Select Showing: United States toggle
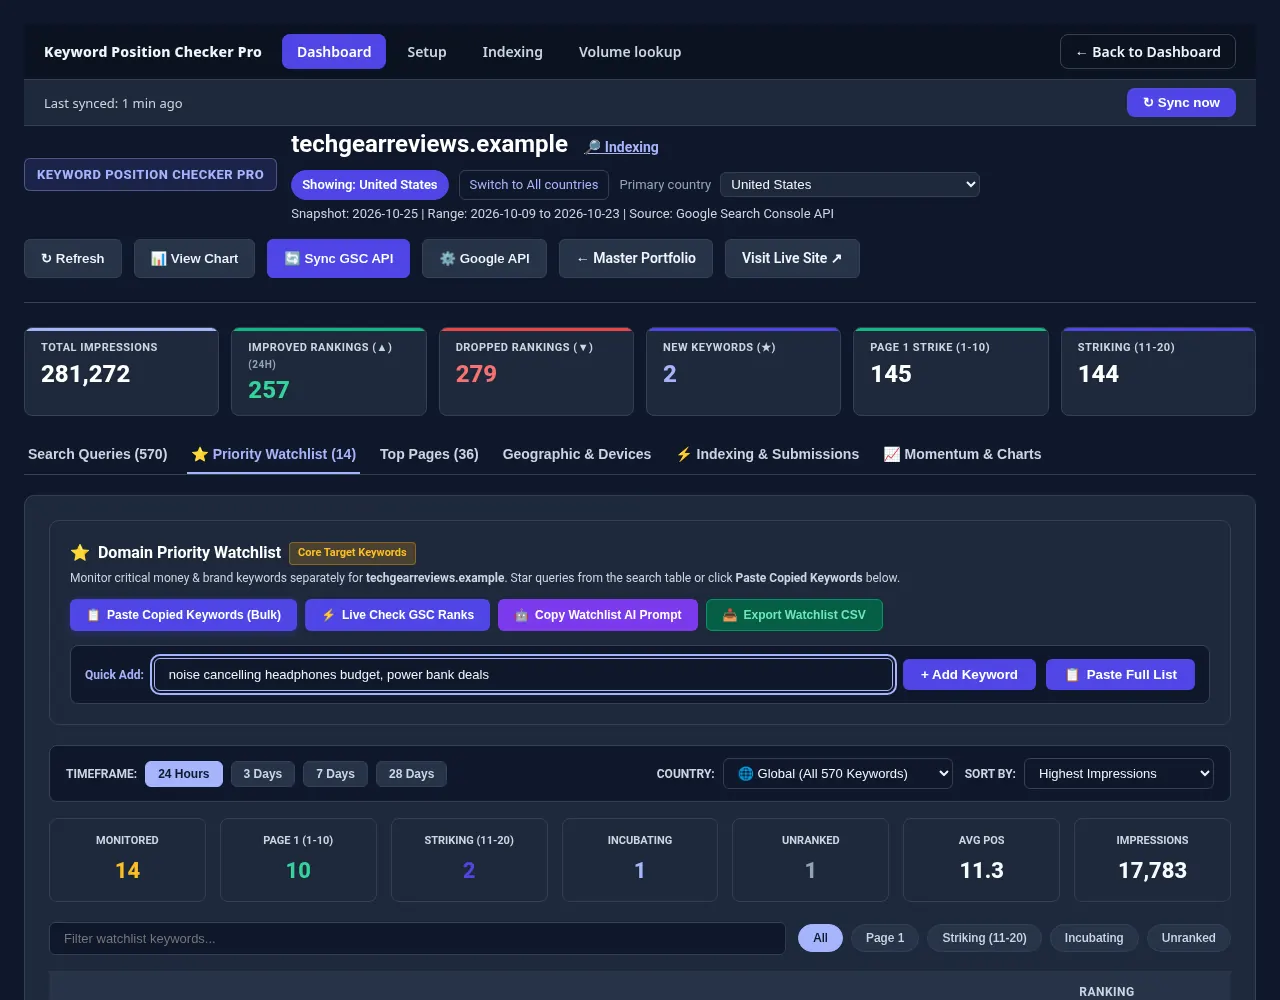This screenshot has width=1280, height=1000. 370,185
